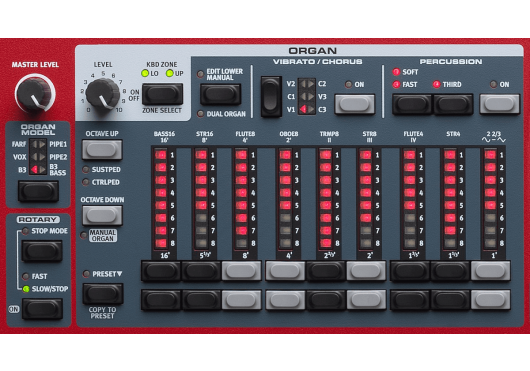Click the upper button below the 16' drawbar

161,271
